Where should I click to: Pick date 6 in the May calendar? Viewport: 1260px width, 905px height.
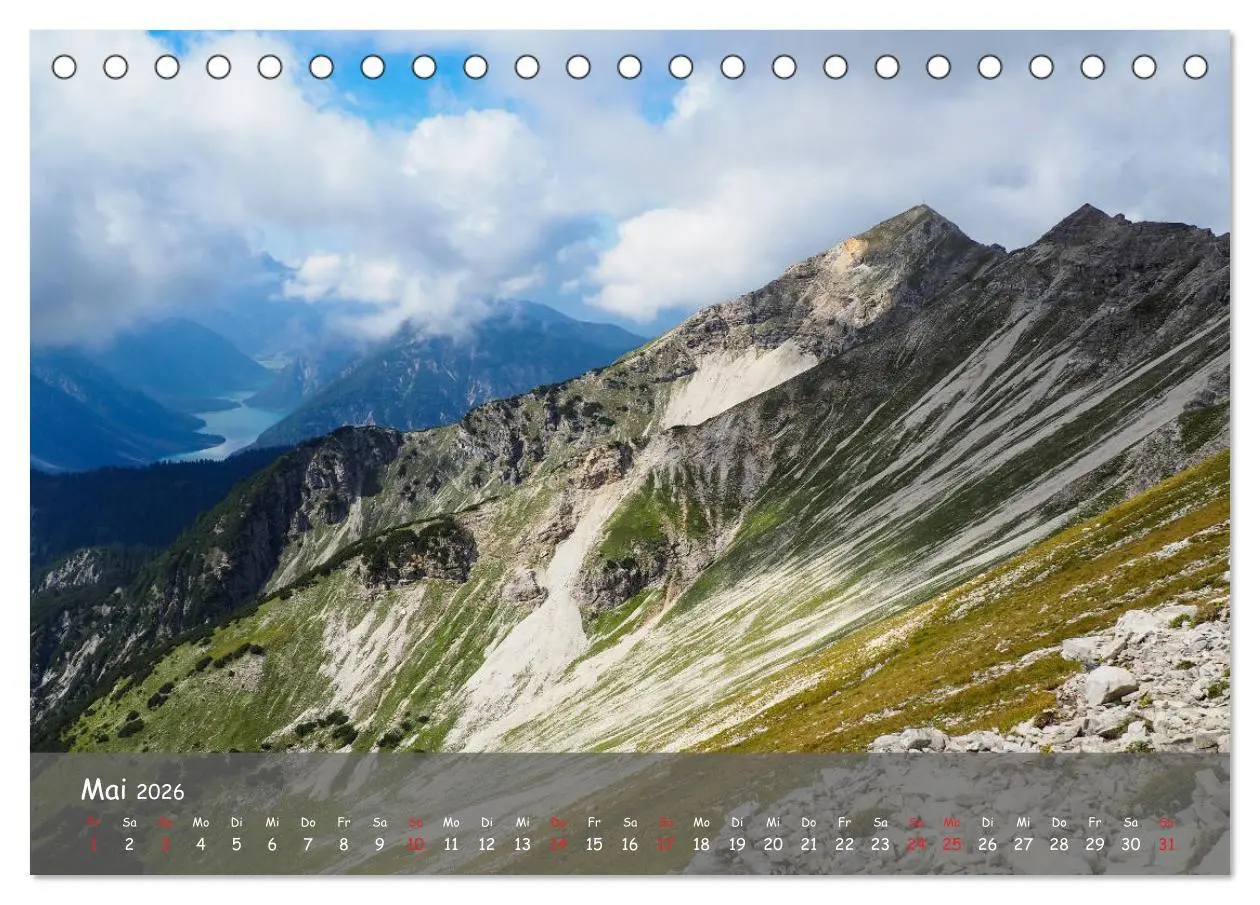tap(272, 844)
